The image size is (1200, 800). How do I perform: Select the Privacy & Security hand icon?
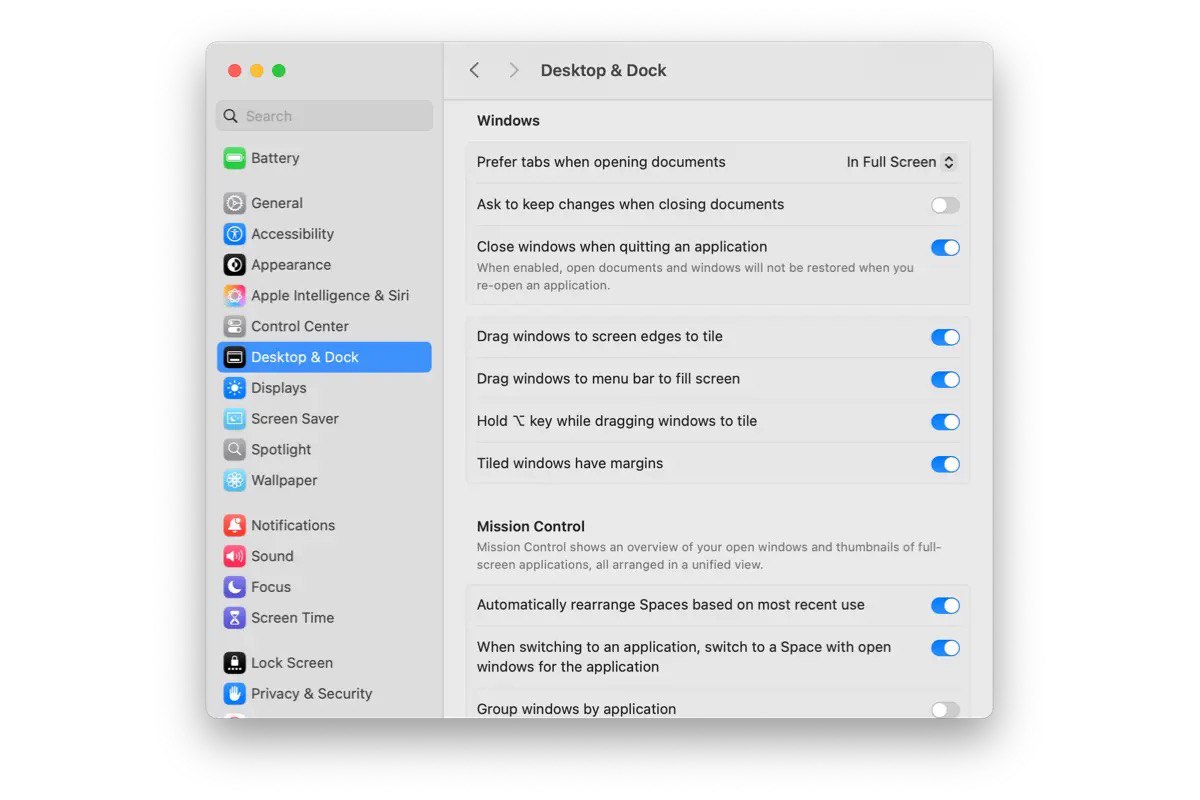235,694
